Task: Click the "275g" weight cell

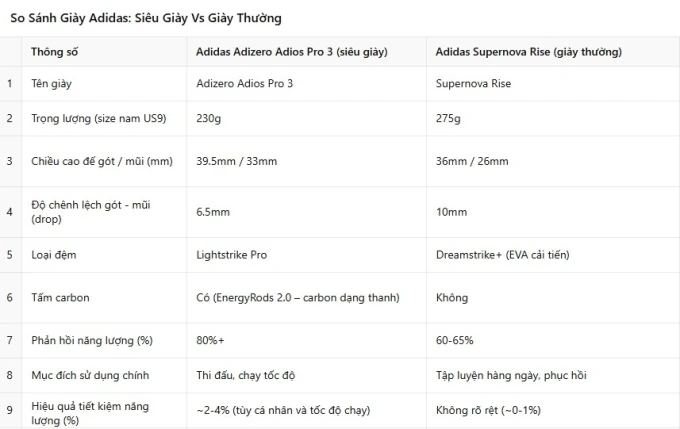Action: pyautogui.click(x=448, y=119)
